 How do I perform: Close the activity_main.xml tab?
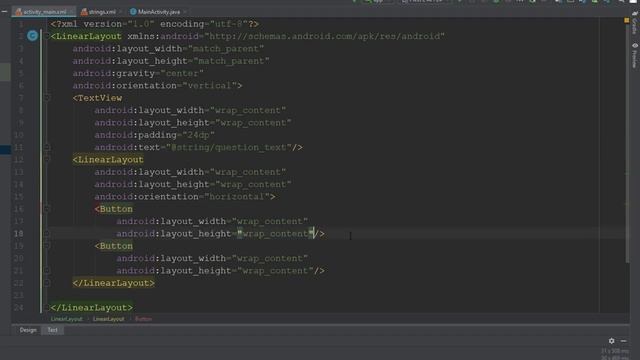click(x=71, y=12)
